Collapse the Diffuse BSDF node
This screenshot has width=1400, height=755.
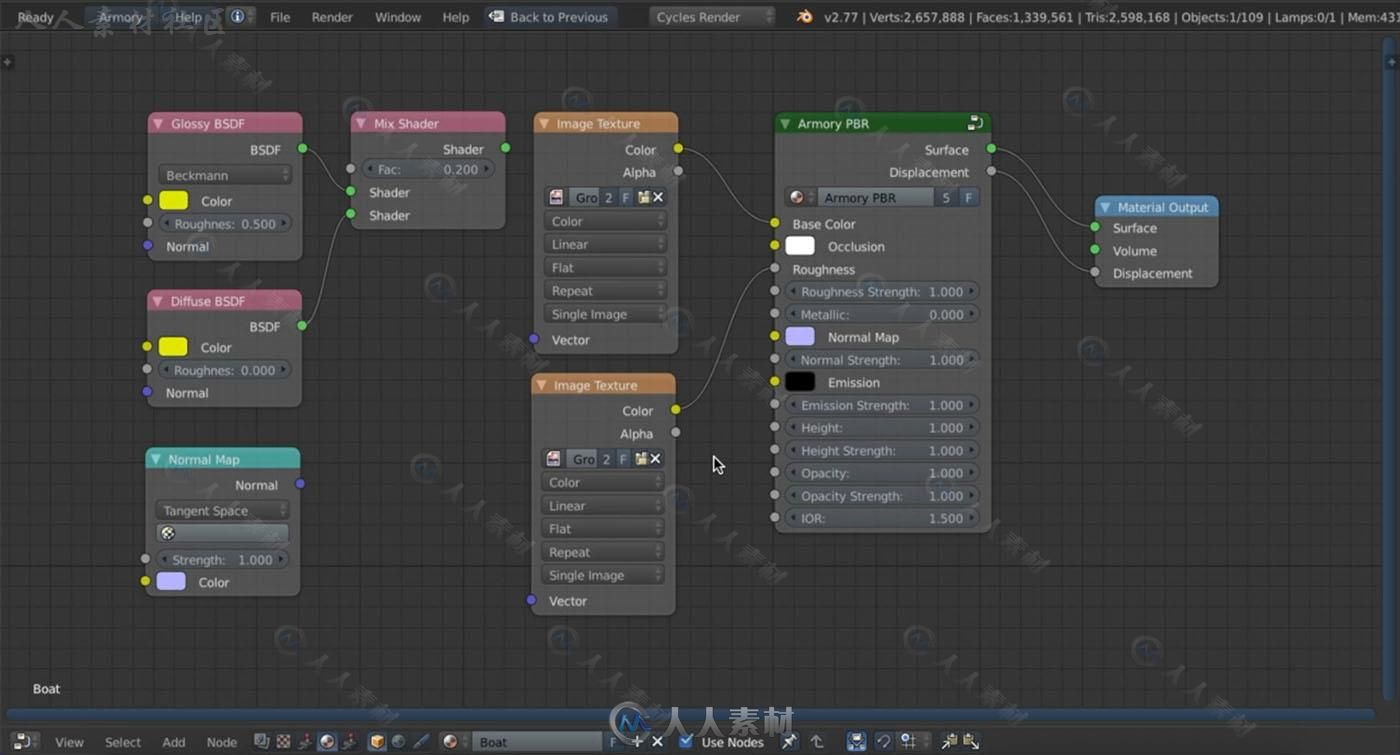tap(157, 301)
